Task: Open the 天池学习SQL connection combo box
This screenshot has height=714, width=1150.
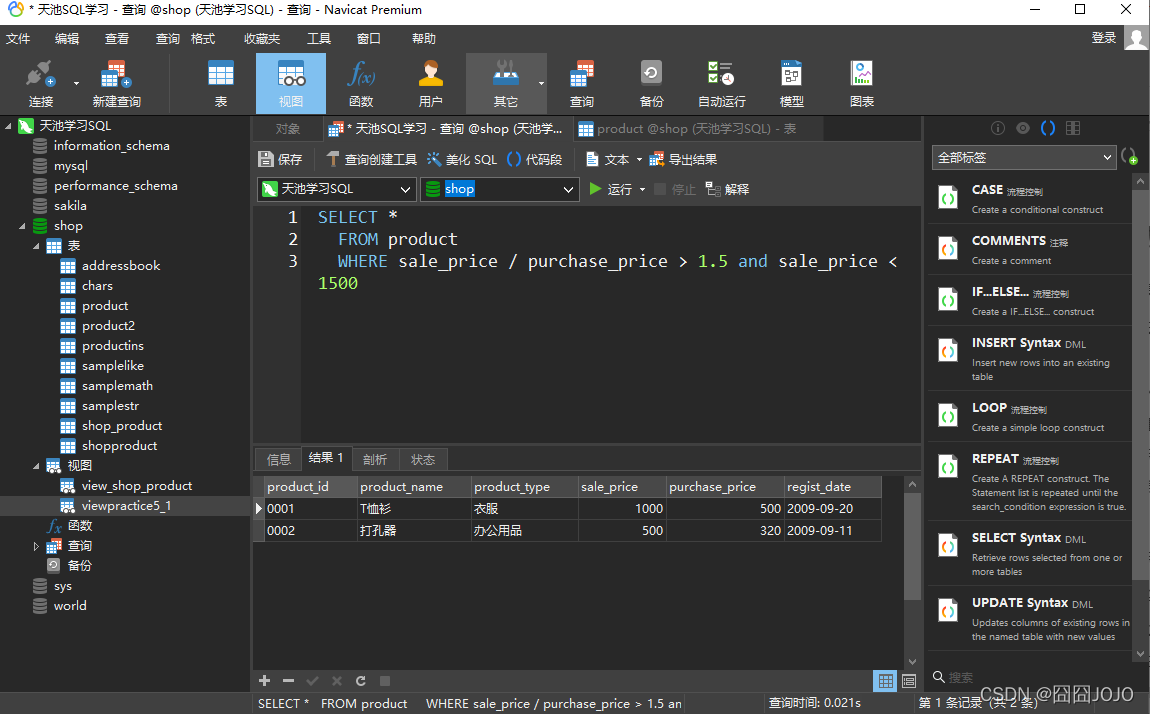Action: tap(337, 189)
